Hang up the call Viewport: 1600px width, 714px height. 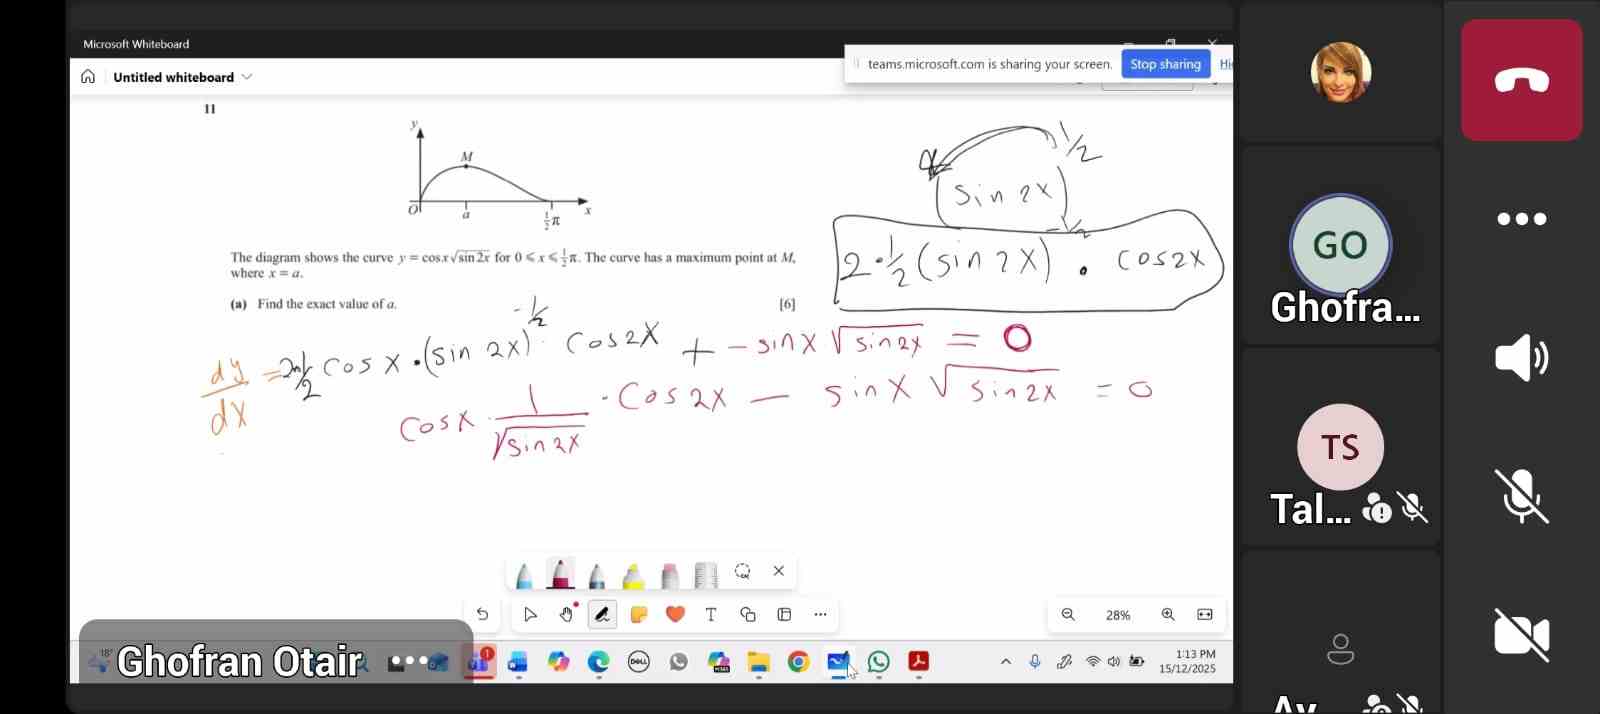tap(1521, 80)
